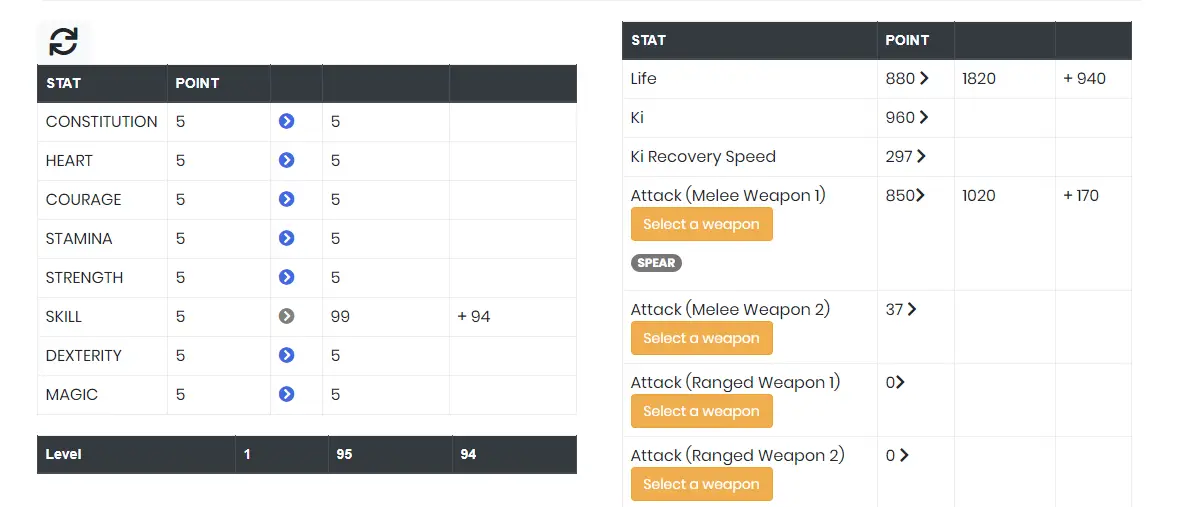Raise COURAGE stat with arrow icon
1181x507 pixels.
click(x=286, y=199)
